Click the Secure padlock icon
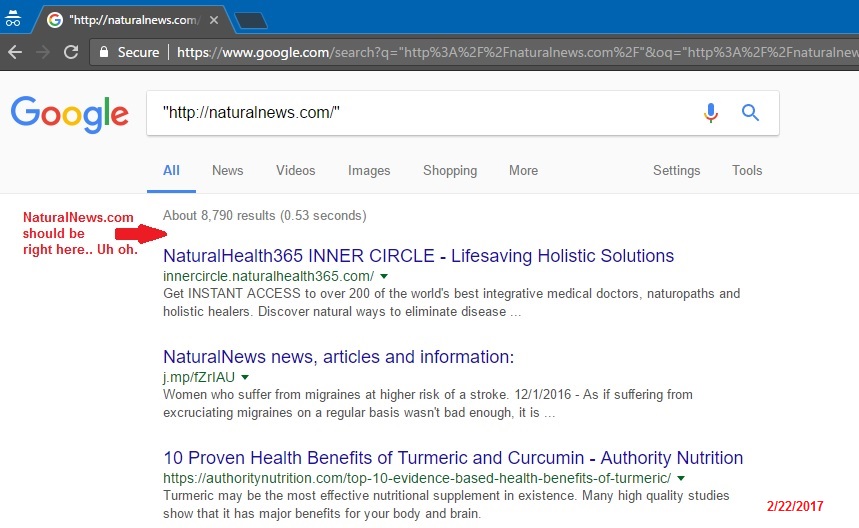This screenshot has width=859, height=528. pyautogui.click(x=104, y=52)
